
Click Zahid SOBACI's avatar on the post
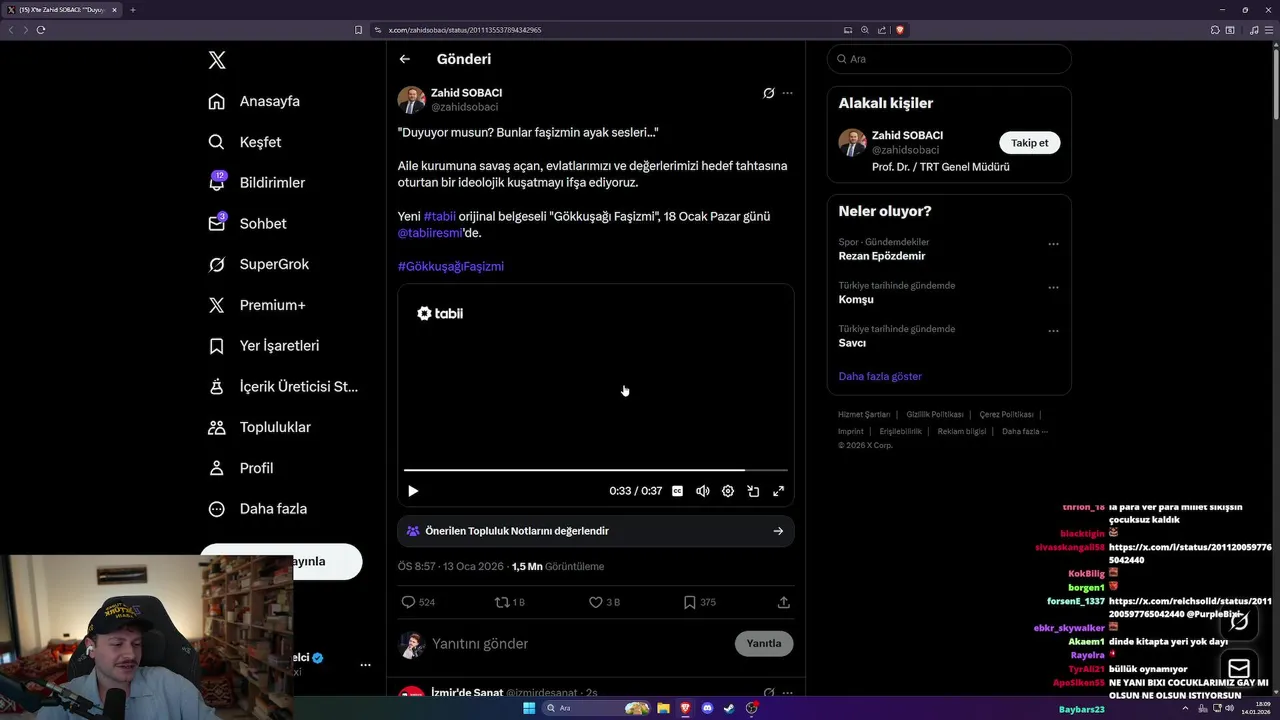click(x=412, y=99)
